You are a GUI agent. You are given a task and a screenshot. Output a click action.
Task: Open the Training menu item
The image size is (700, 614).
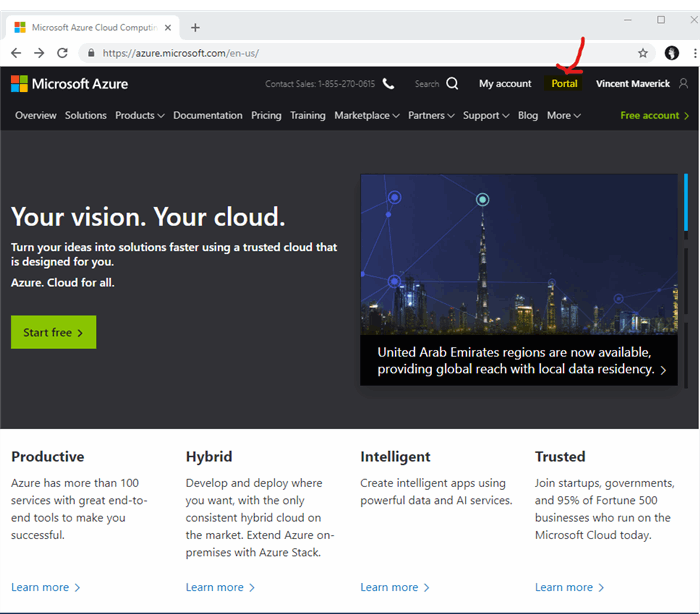(308, 115)
